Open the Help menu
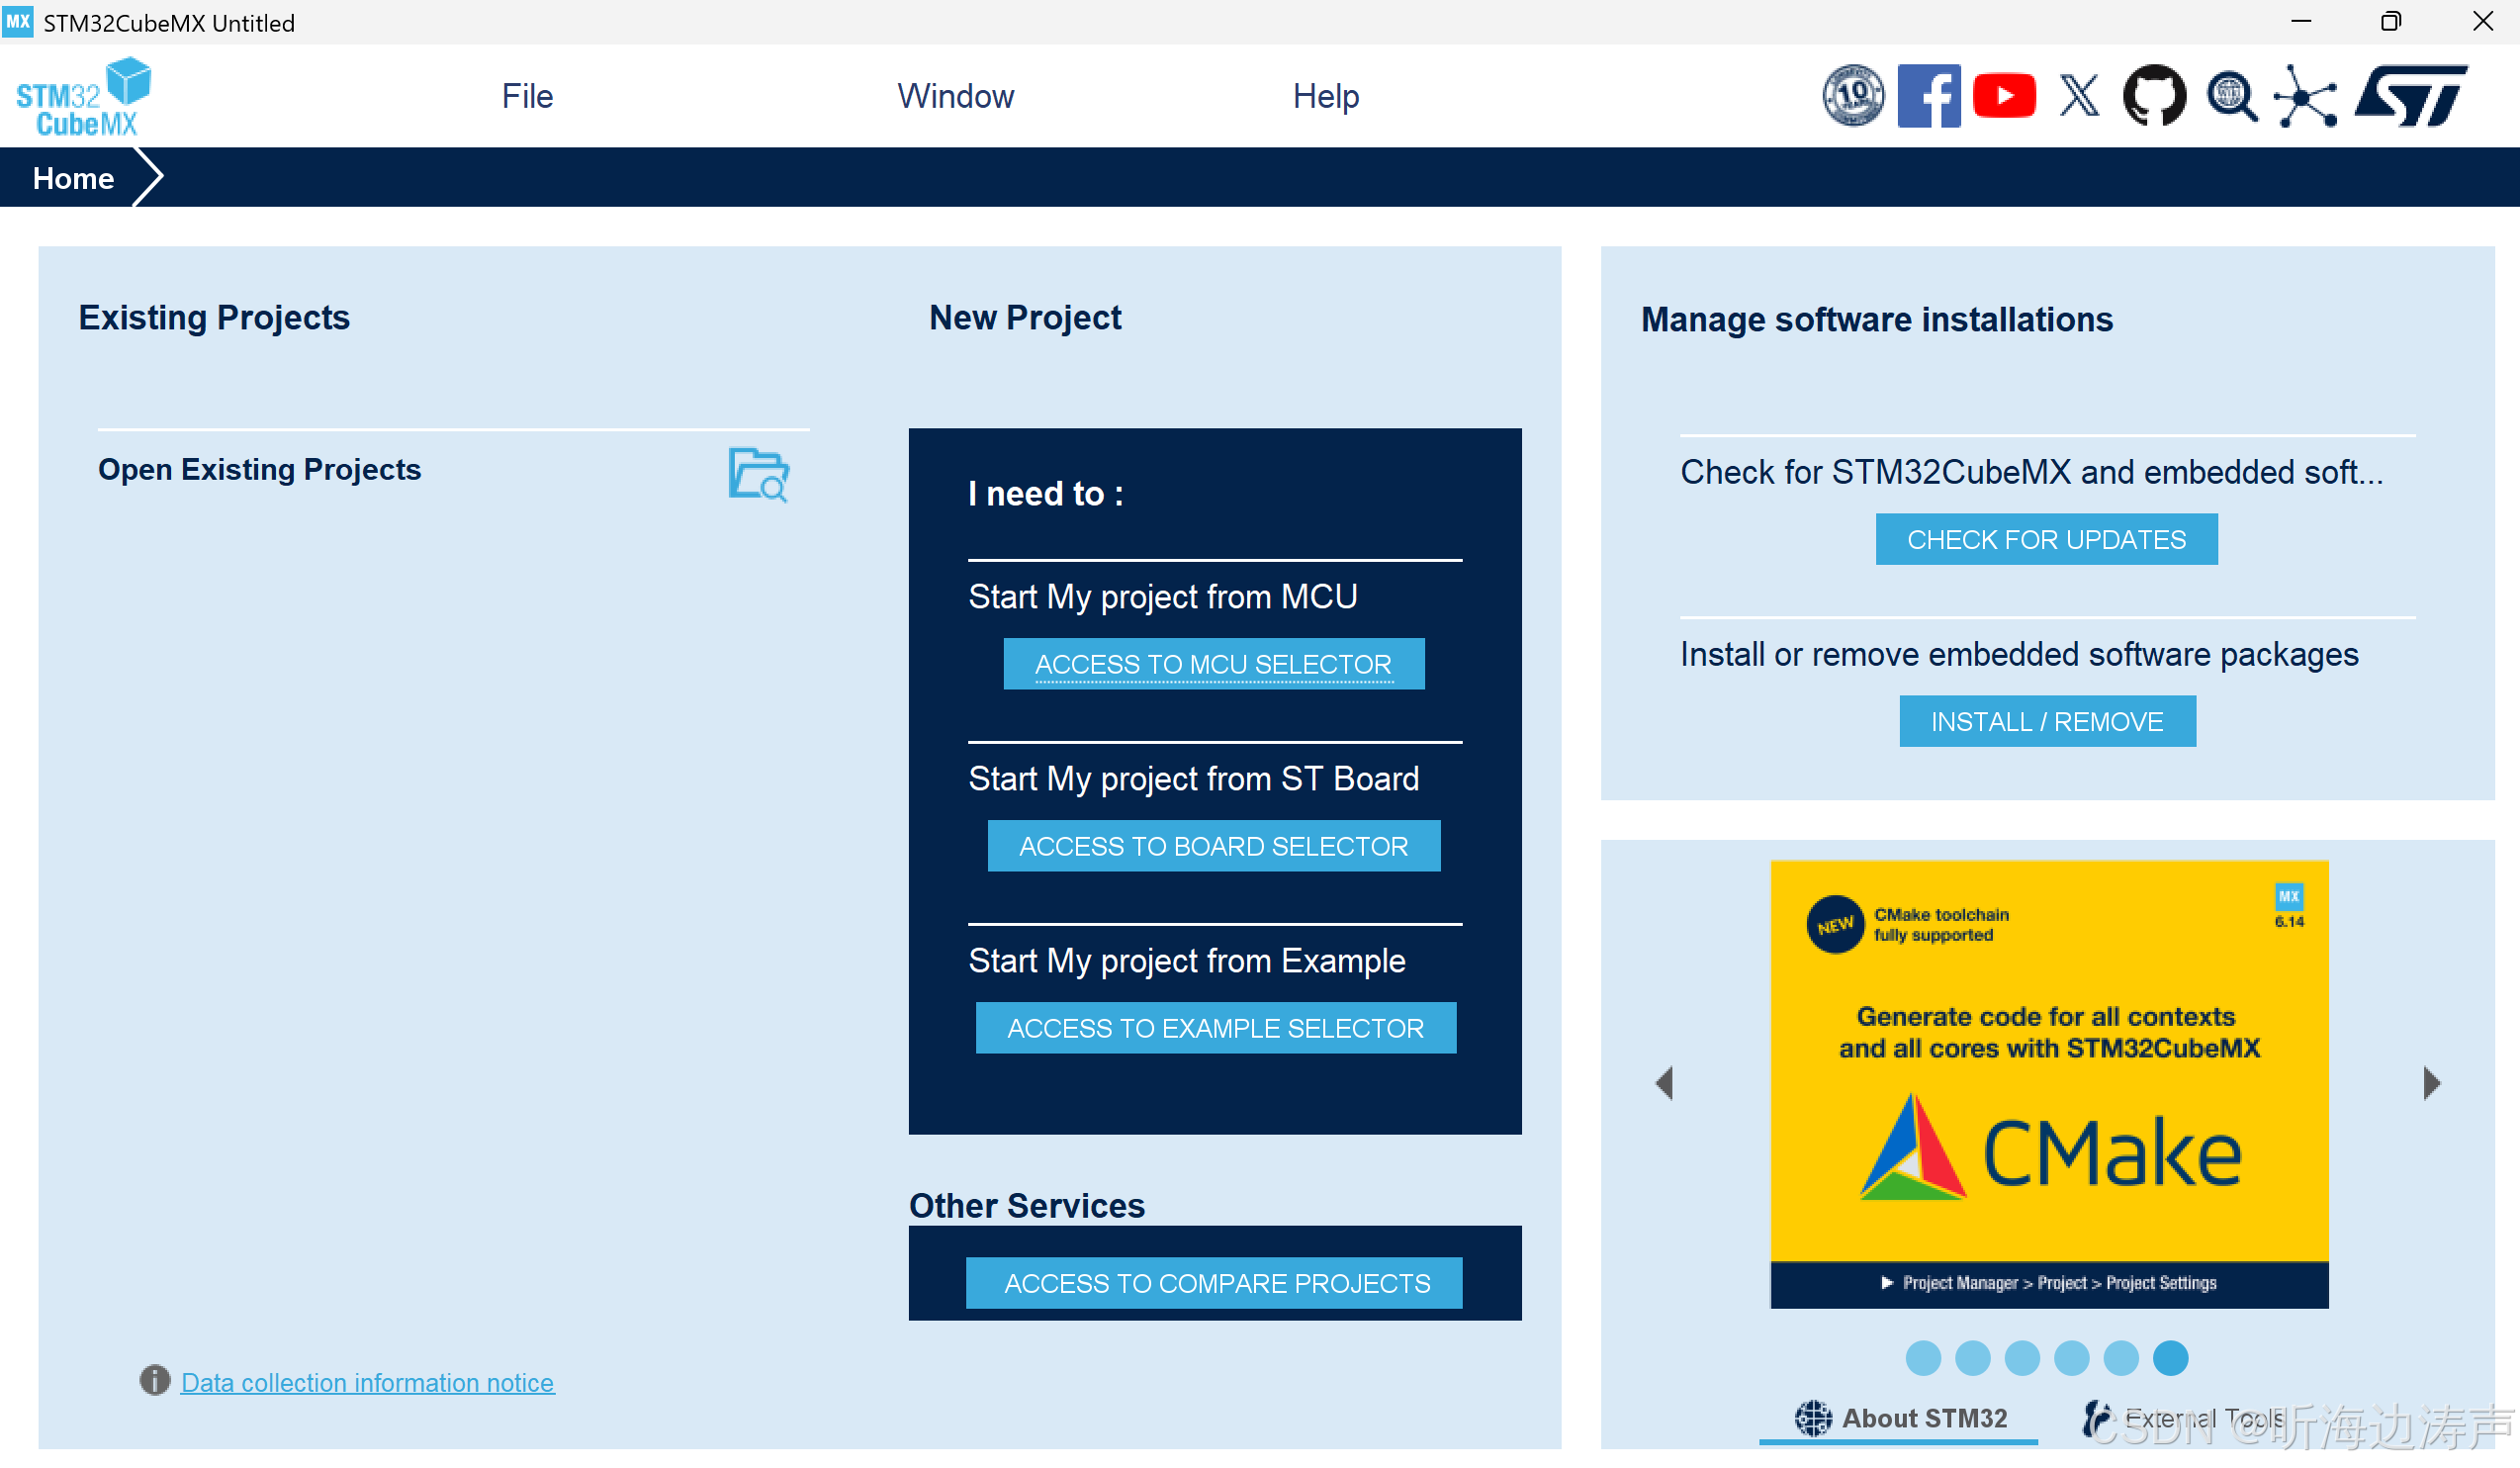Viewport: 2520px width, 1468px height. coord(1326,96)
